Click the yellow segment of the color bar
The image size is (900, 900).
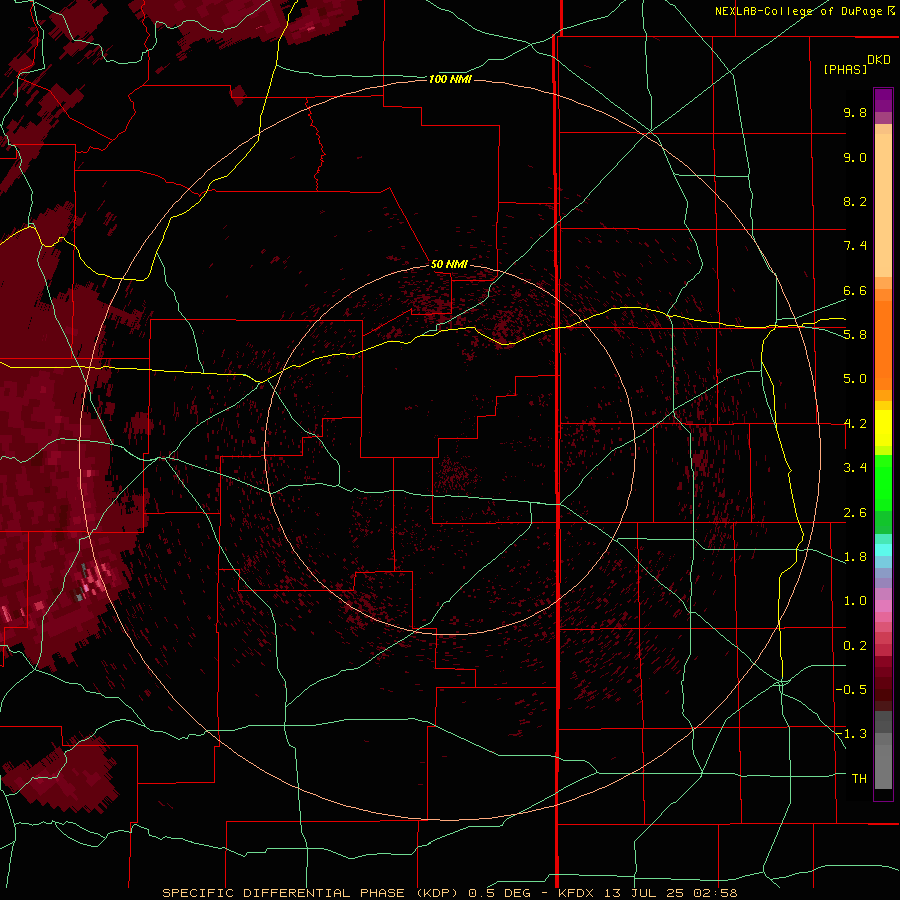(883, 428)
